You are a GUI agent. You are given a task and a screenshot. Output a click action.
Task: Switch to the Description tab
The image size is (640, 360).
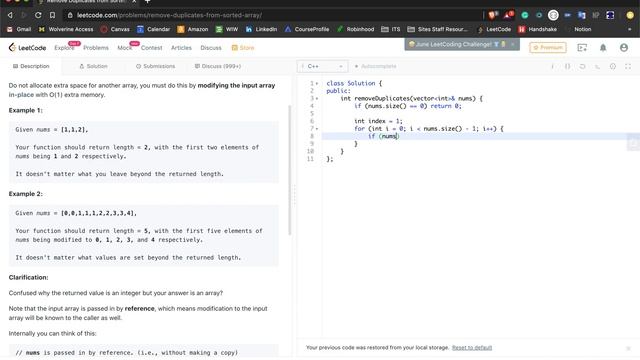pos(31,66)
